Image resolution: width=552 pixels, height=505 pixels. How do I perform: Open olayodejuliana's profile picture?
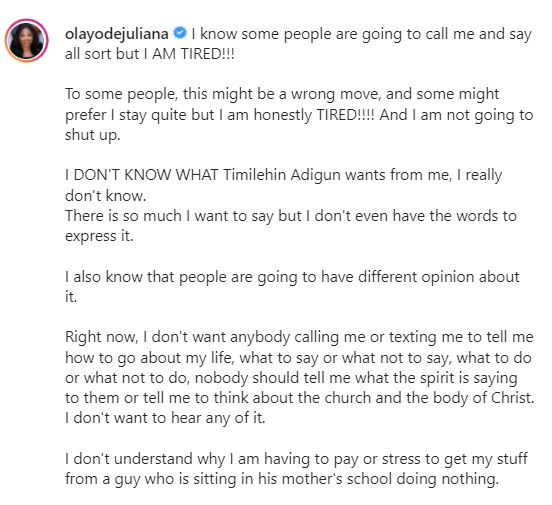pyautogui.click(x=26, y=40)
